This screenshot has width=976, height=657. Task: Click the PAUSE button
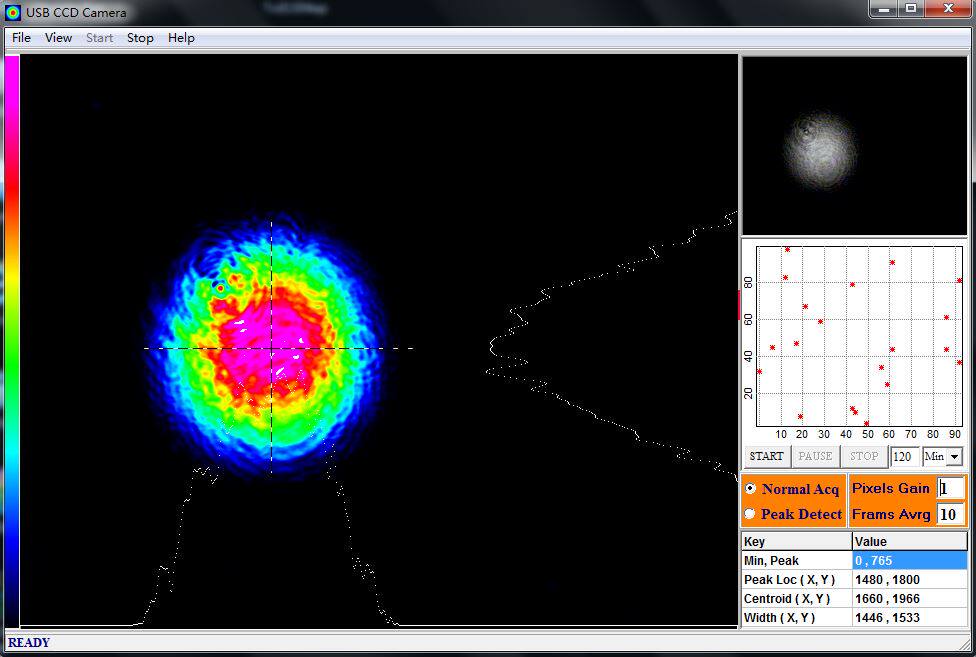coord(815,456)
